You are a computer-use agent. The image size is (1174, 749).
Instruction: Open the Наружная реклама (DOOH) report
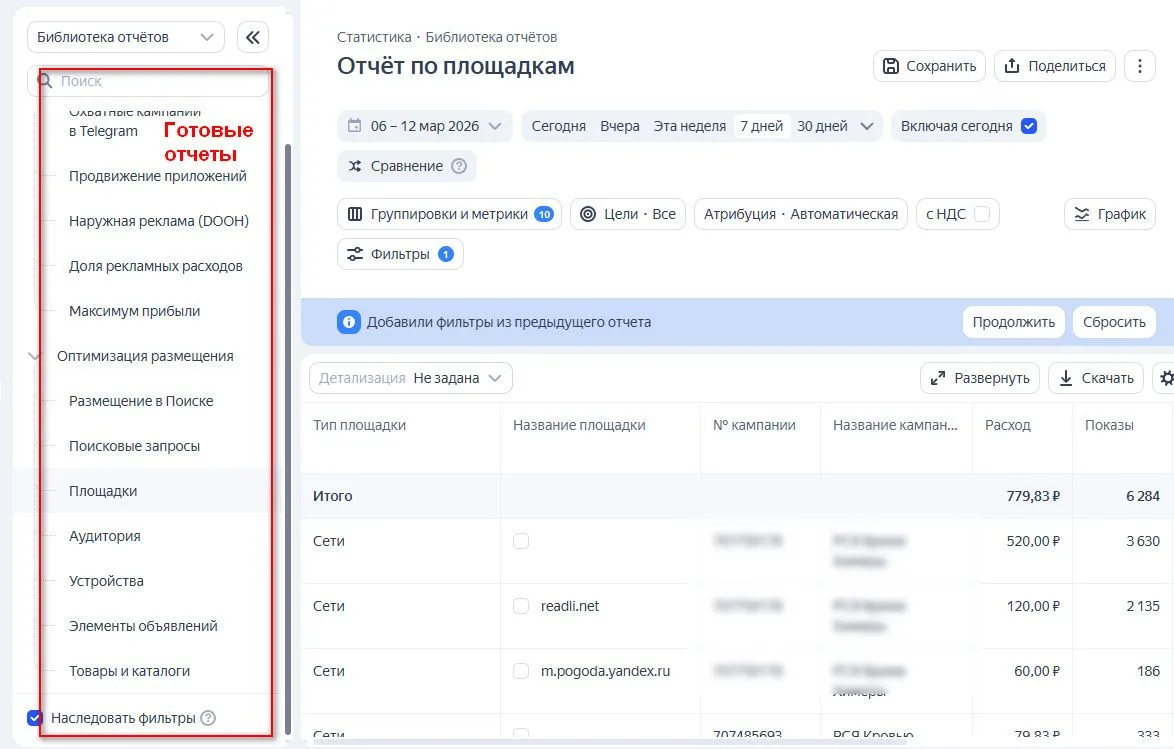[159, 221]
